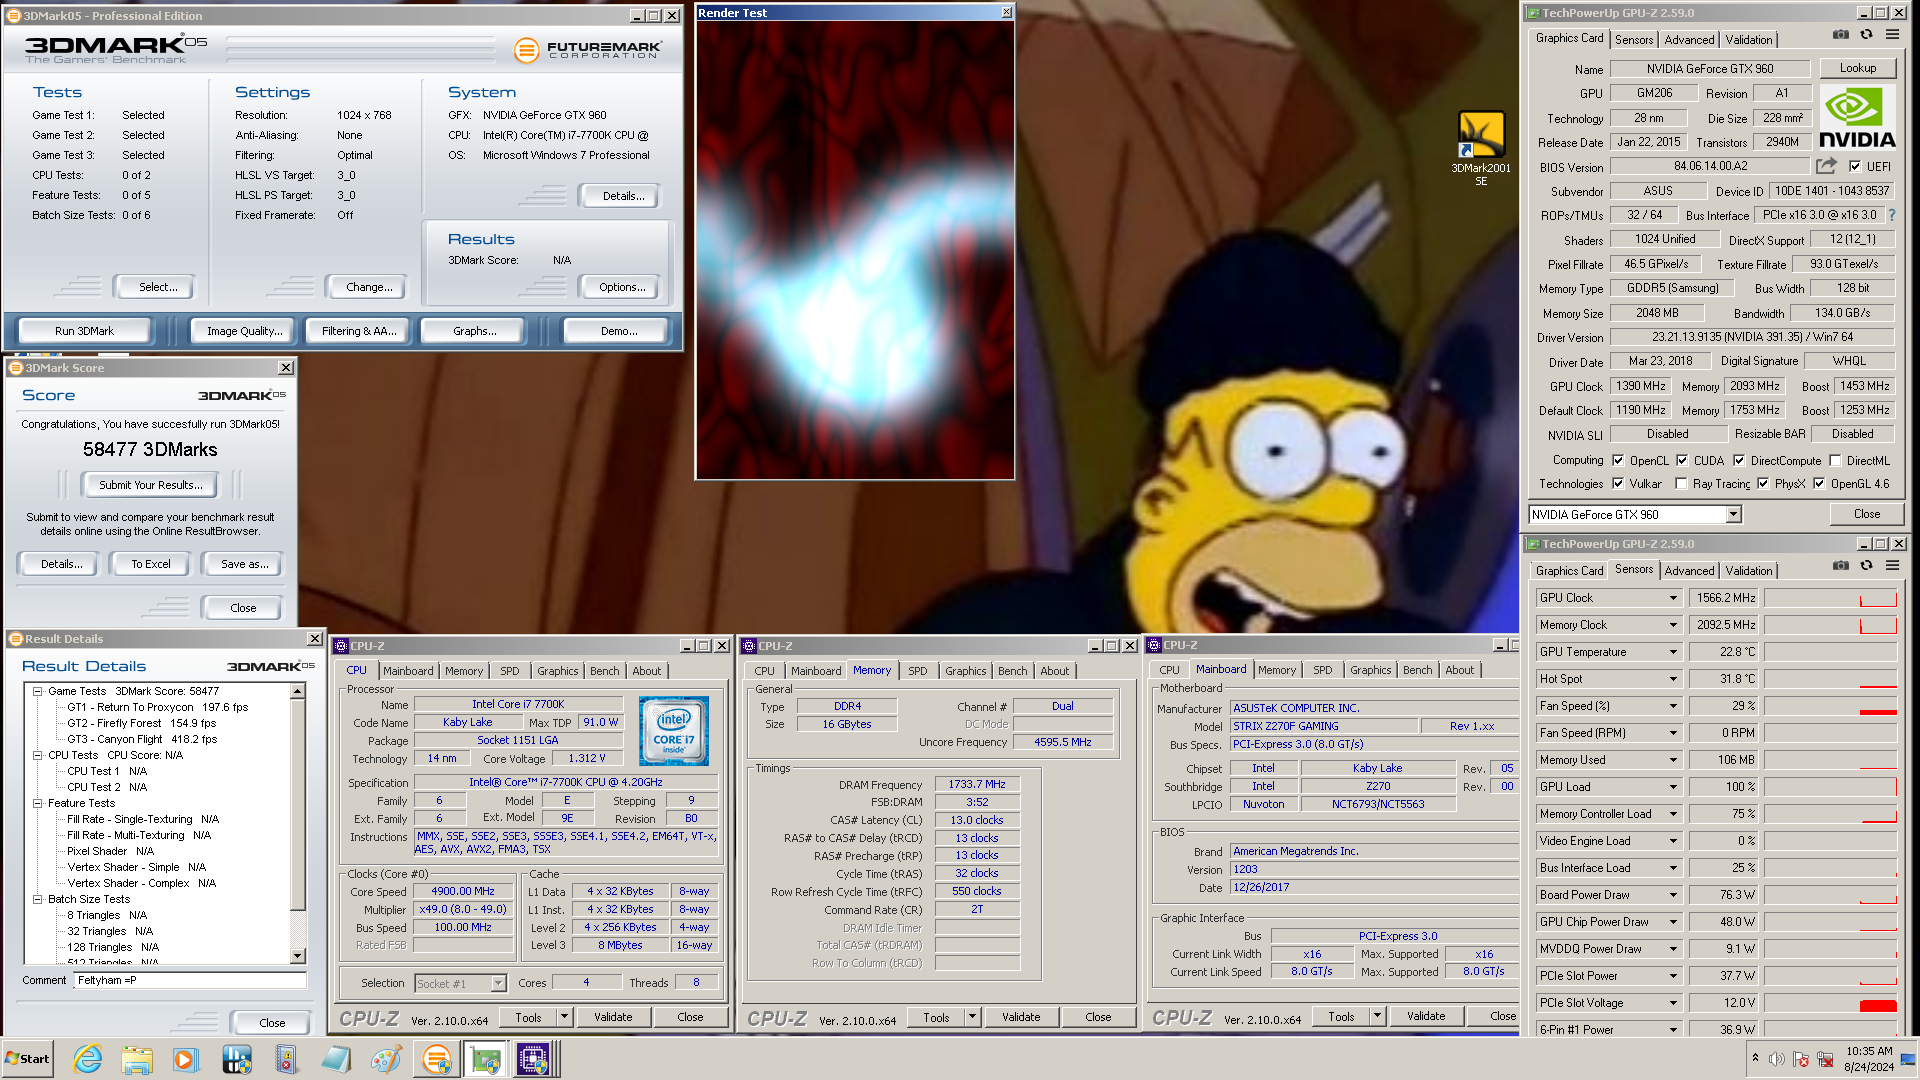Viewport: 1920px width, 1080px height.
Task: Open the SPD tab in the first CPU-Z window
Action: click(x=510, y=671)
